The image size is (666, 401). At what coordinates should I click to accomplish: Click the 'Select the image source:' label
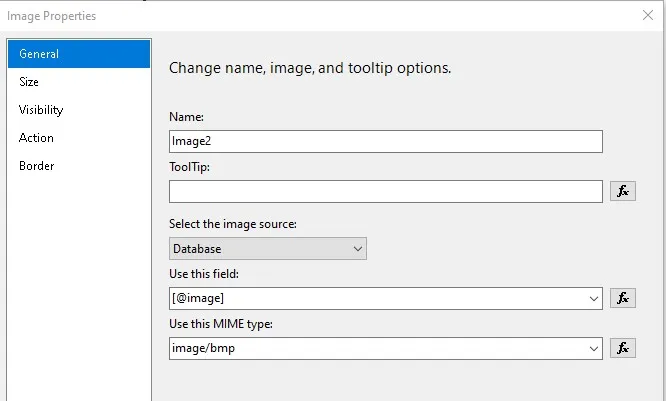click(235, 222)
